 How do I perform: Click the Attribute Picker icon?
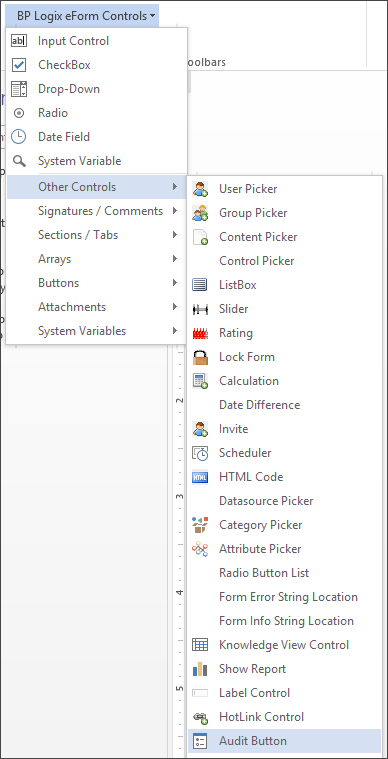[x=200, y=549]
